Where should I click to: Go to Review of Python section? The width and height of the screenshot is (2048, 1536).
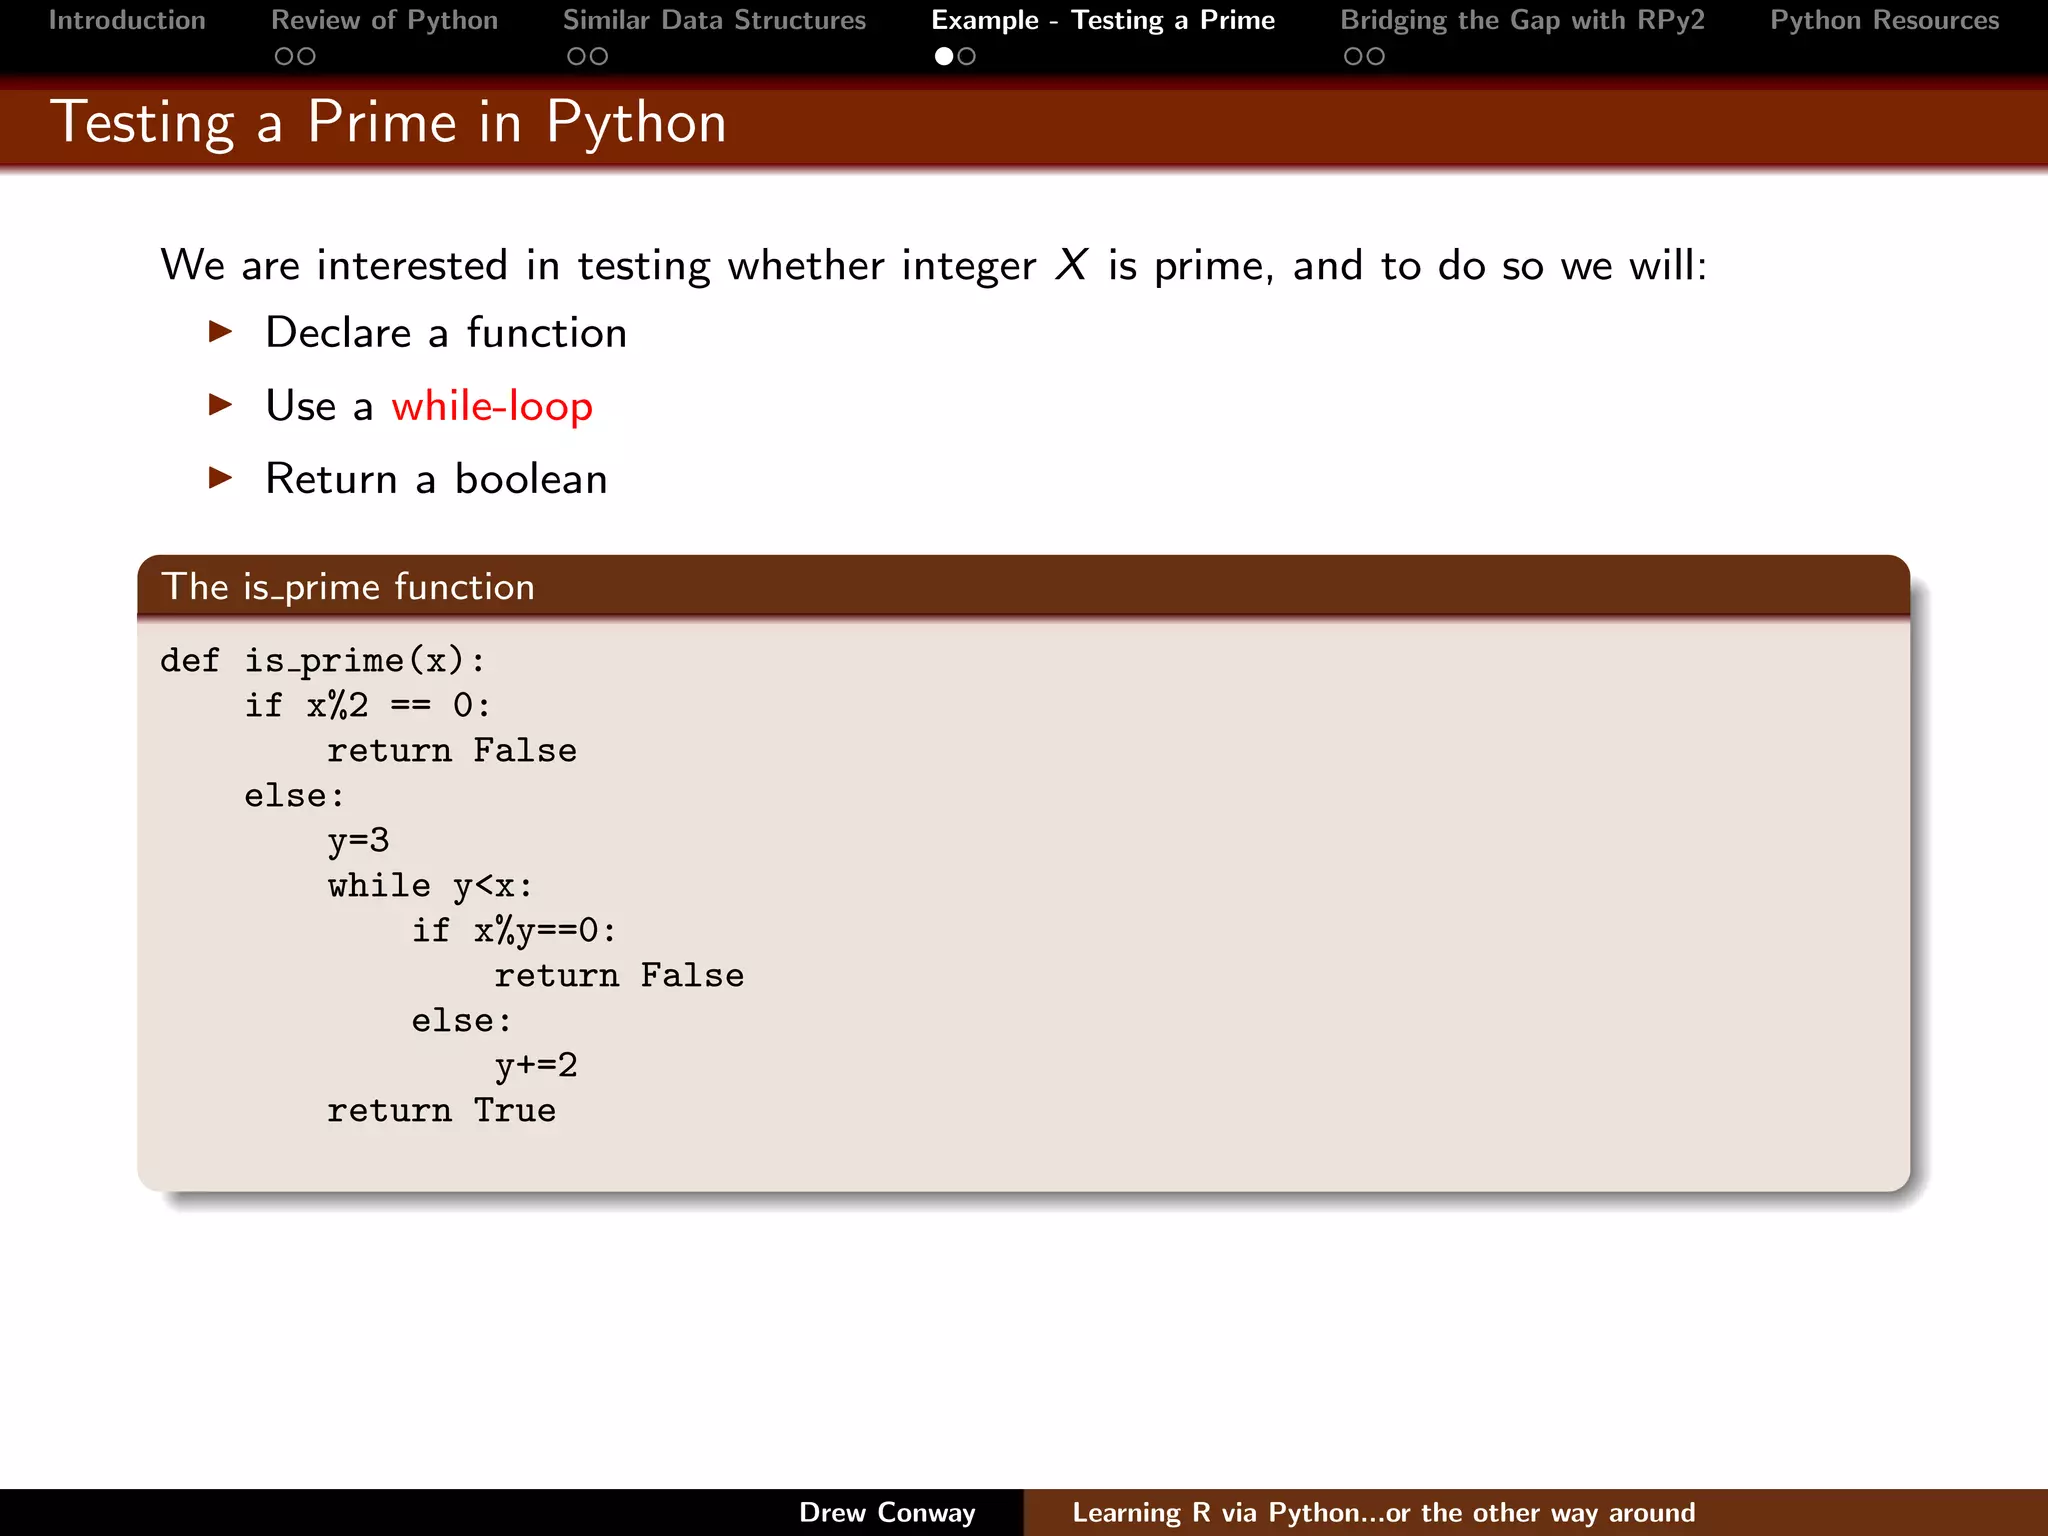(384, 21)
